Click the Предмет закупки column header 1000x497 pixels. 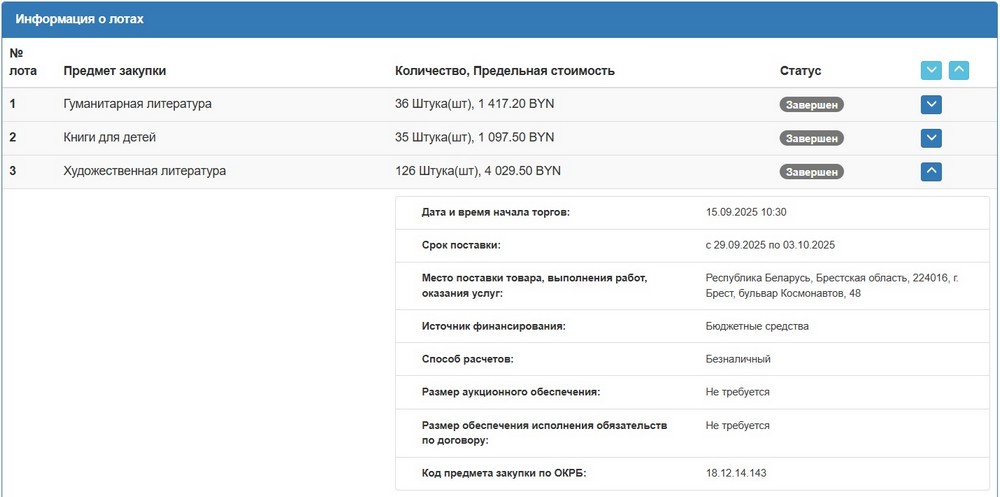click(x=114, y=71)
